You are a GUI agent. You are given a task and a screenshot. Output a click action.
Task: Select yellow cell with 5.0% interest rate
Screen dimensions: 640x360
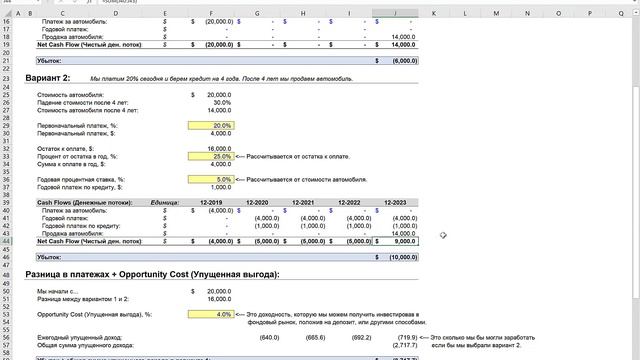(211, 179)
